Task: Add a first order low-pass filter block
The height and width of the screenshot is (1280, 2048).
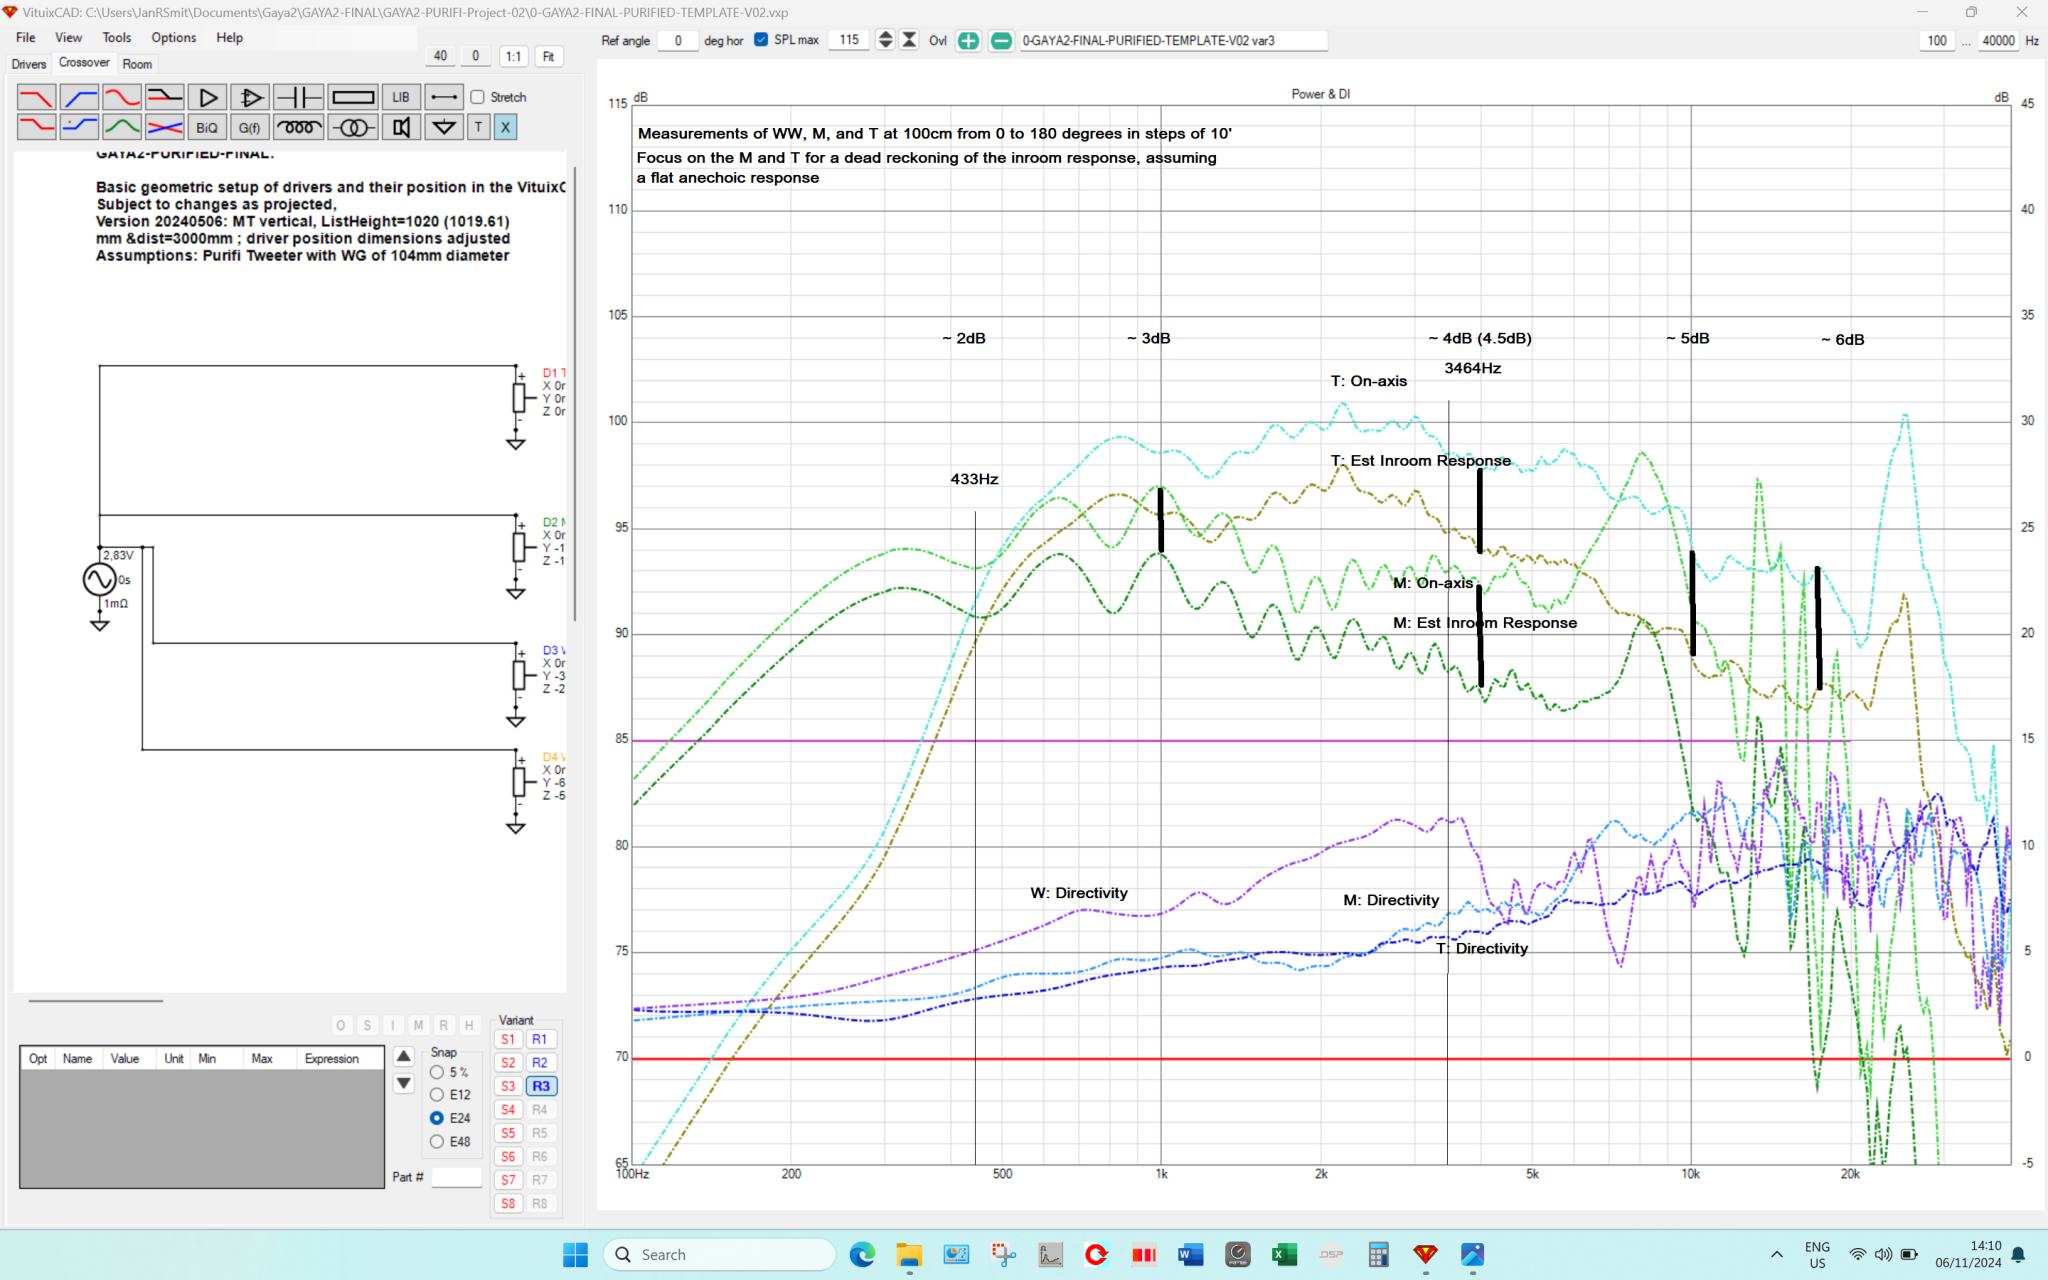Action: pos(36,97)
